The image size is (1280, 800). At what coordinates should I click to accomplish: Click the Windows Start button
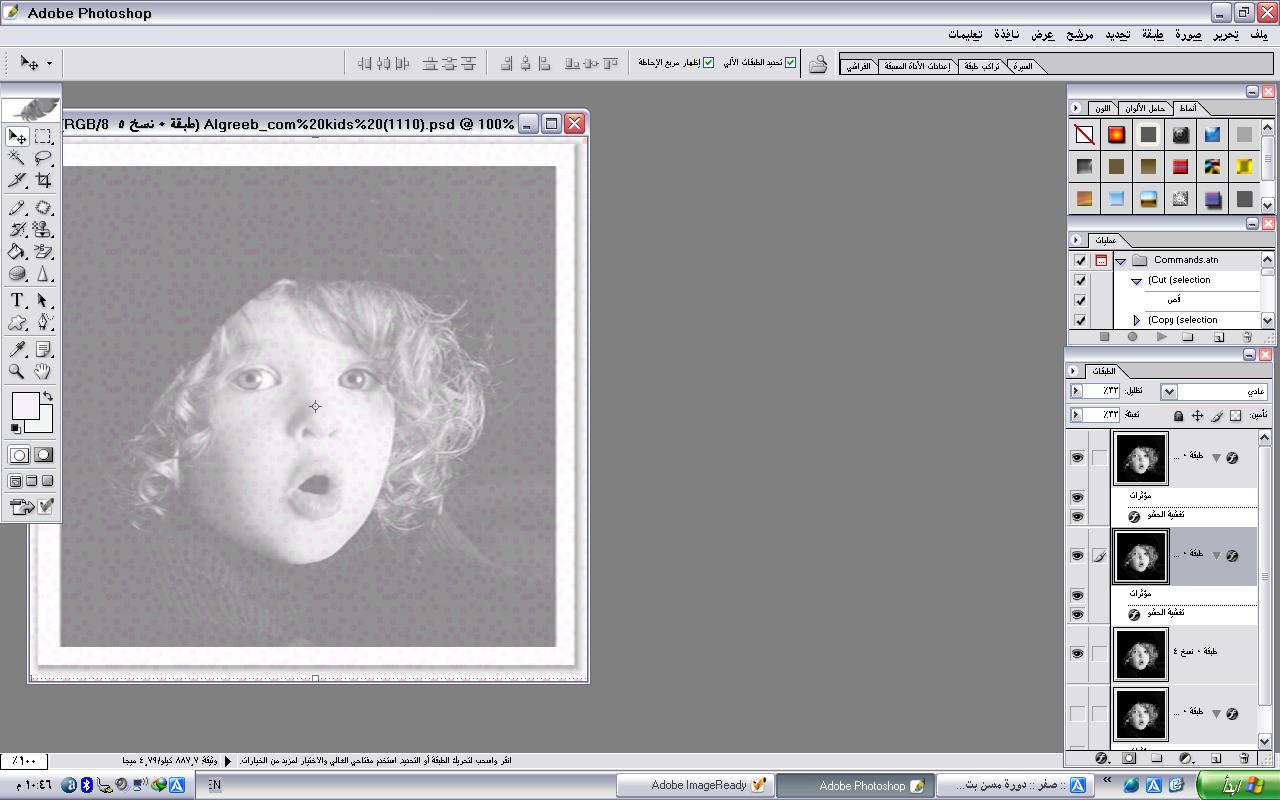click(x=1236, y=786)
